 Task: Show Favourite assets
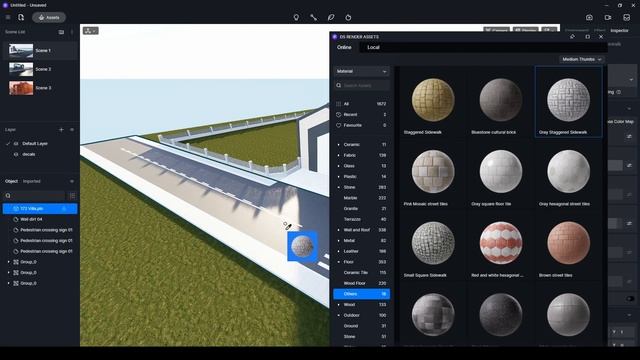pos(361,125)
